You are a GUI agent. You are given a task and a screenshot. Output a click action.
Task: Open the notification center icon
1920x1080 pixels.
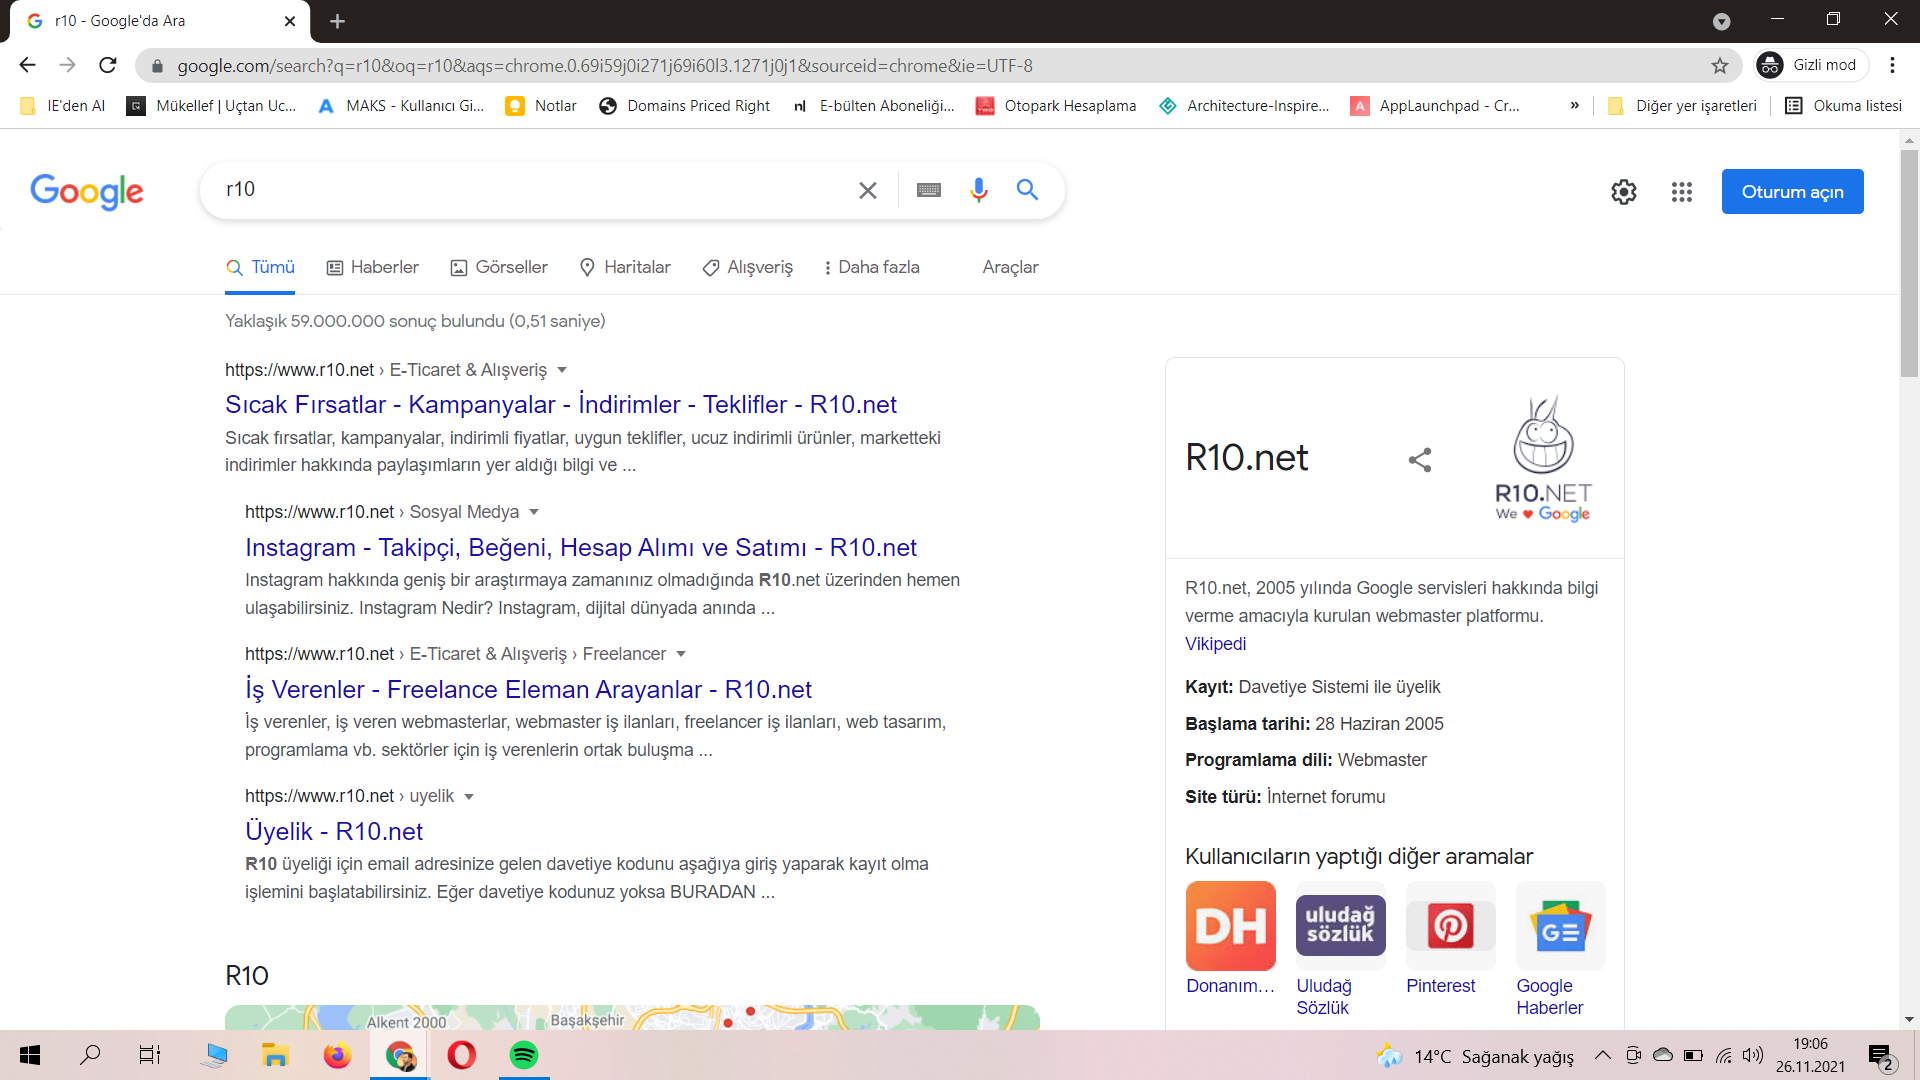point(1881,1056)
